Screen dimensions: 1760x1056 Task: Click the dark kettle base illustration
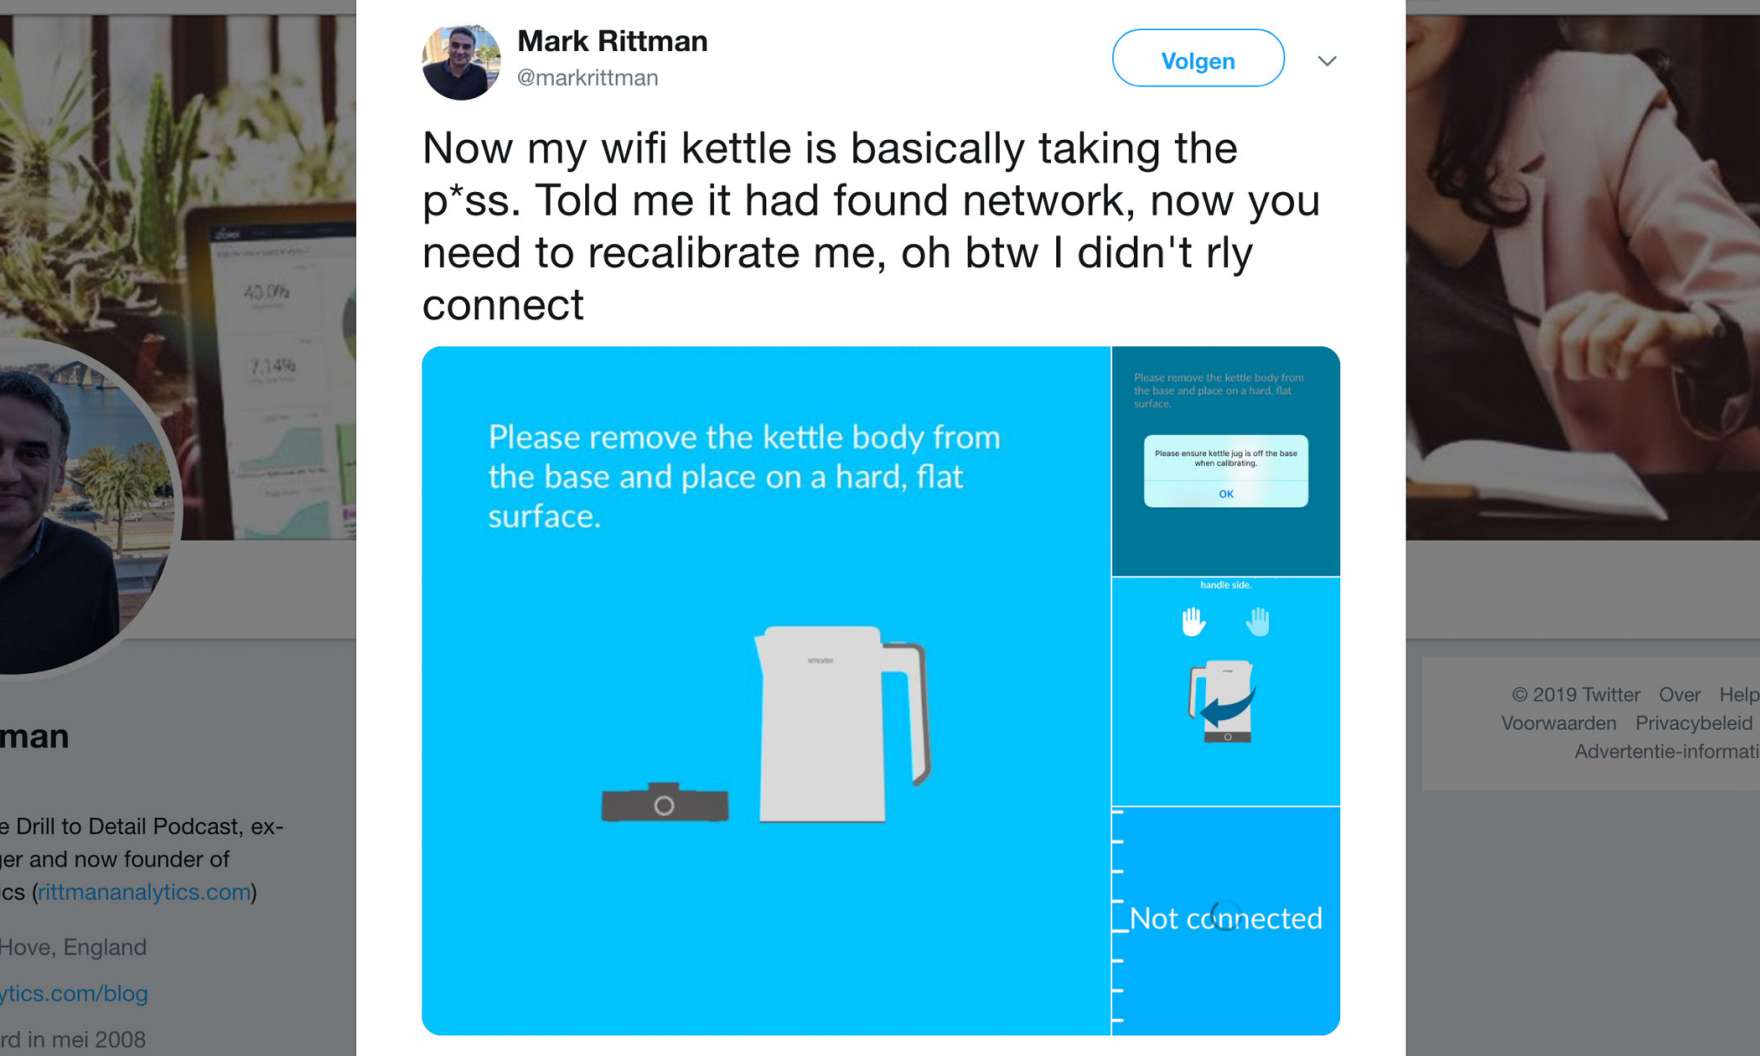click(x=665, y=802)
